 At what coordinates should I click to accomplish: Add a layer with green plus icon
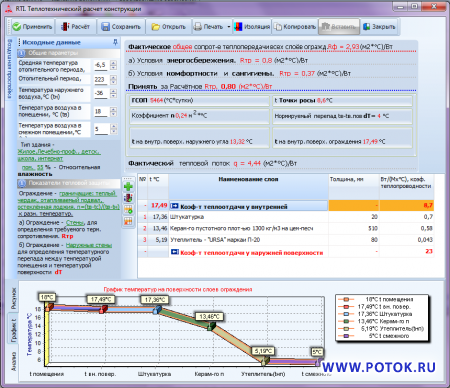[x=128, y=186]
